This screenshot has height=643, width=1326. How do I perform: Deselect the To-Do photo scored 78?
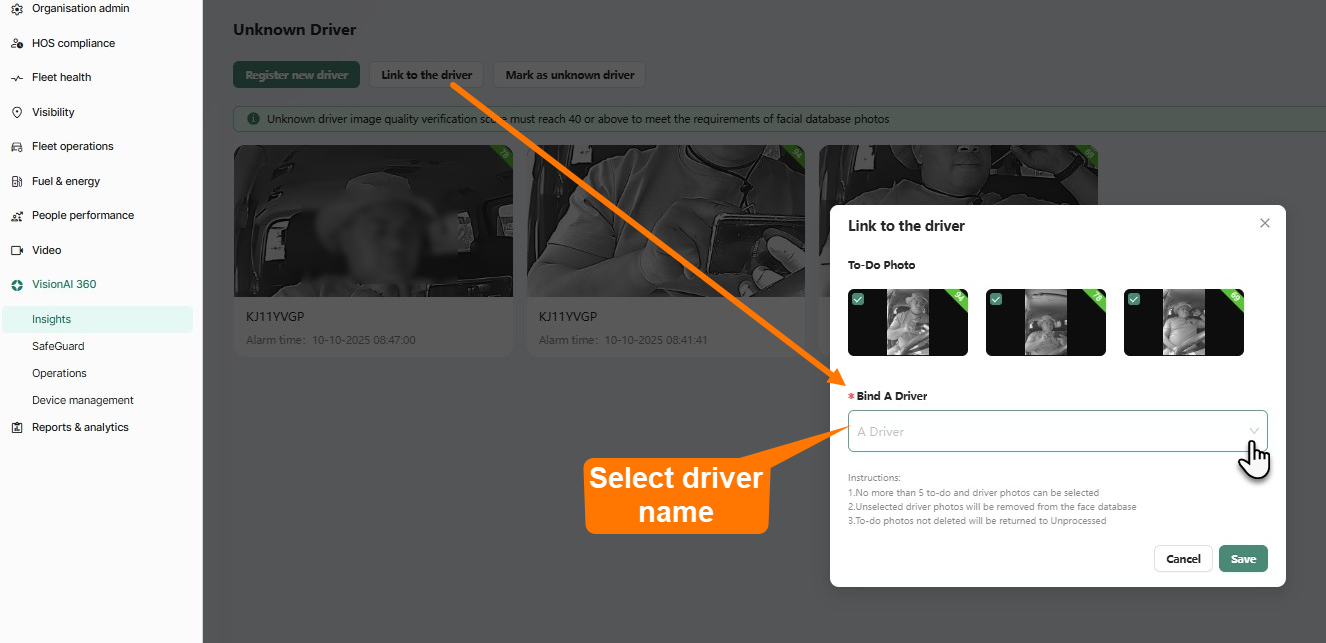point(996,298)
